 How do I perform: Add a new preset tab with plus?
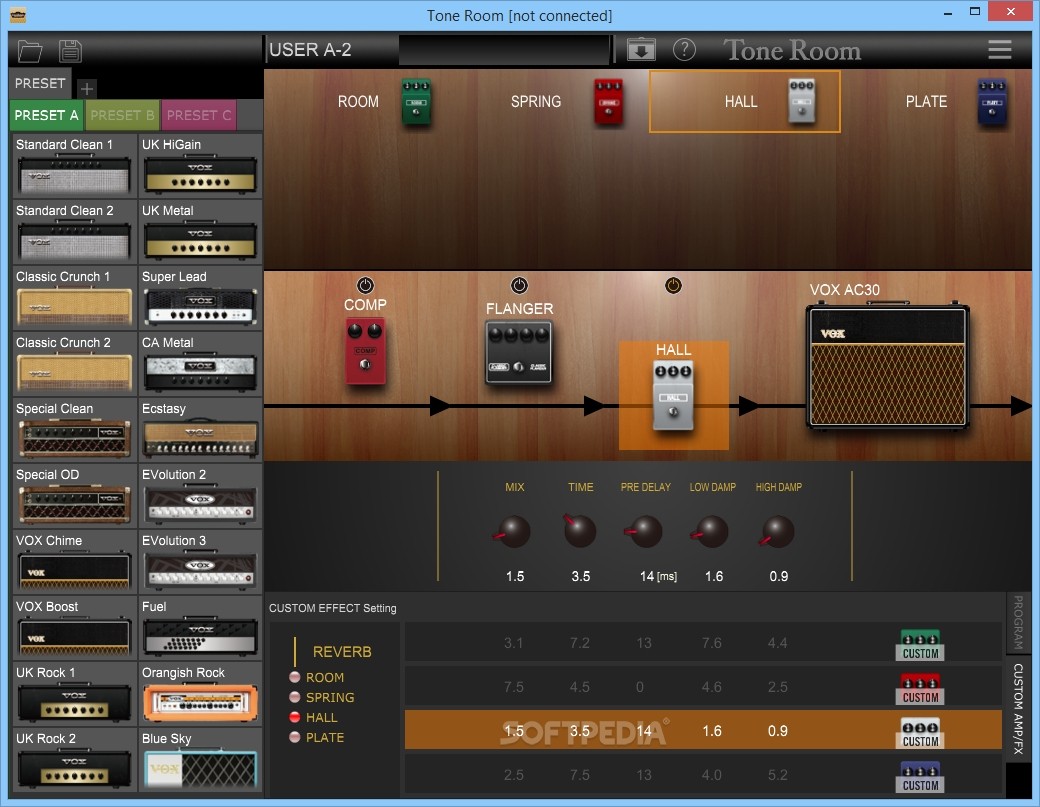click(87, 88)
